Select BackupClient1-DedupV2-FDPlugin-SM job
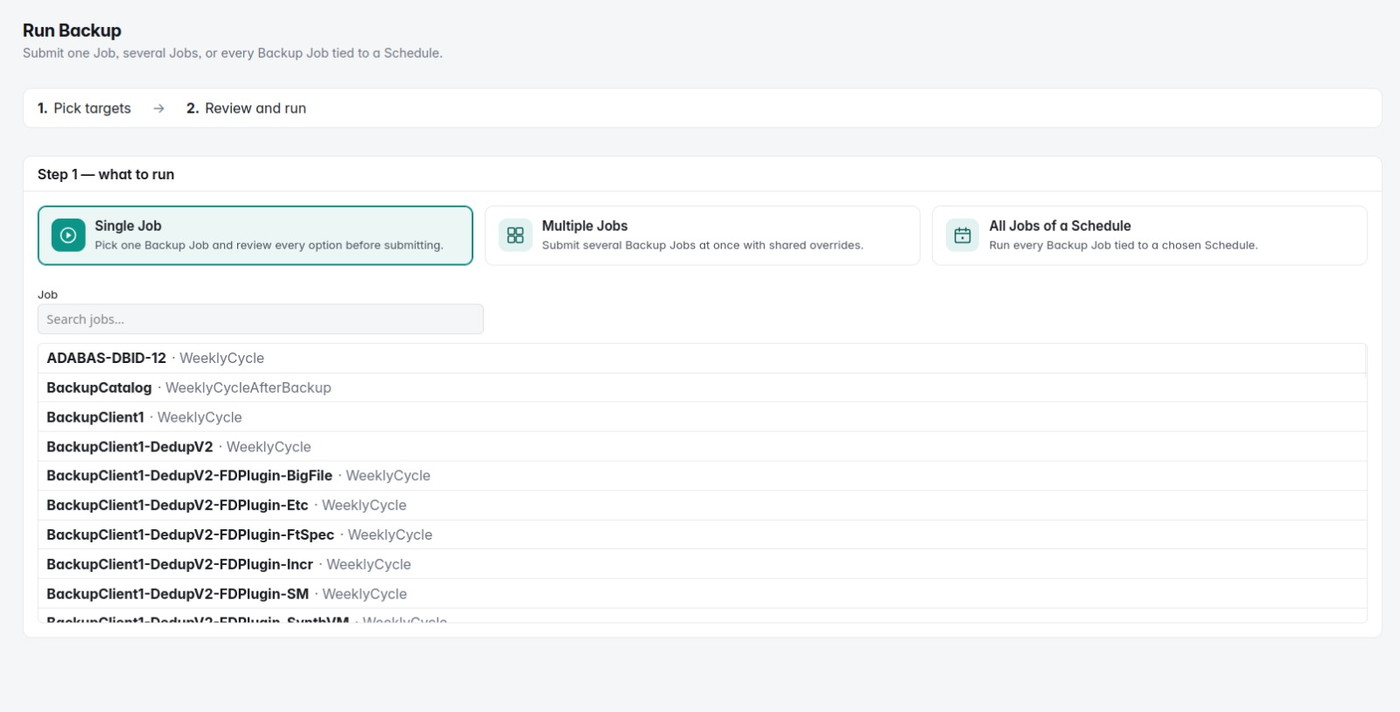The height and width of the screenshot is (712, 1400). (x=702, y=593)
